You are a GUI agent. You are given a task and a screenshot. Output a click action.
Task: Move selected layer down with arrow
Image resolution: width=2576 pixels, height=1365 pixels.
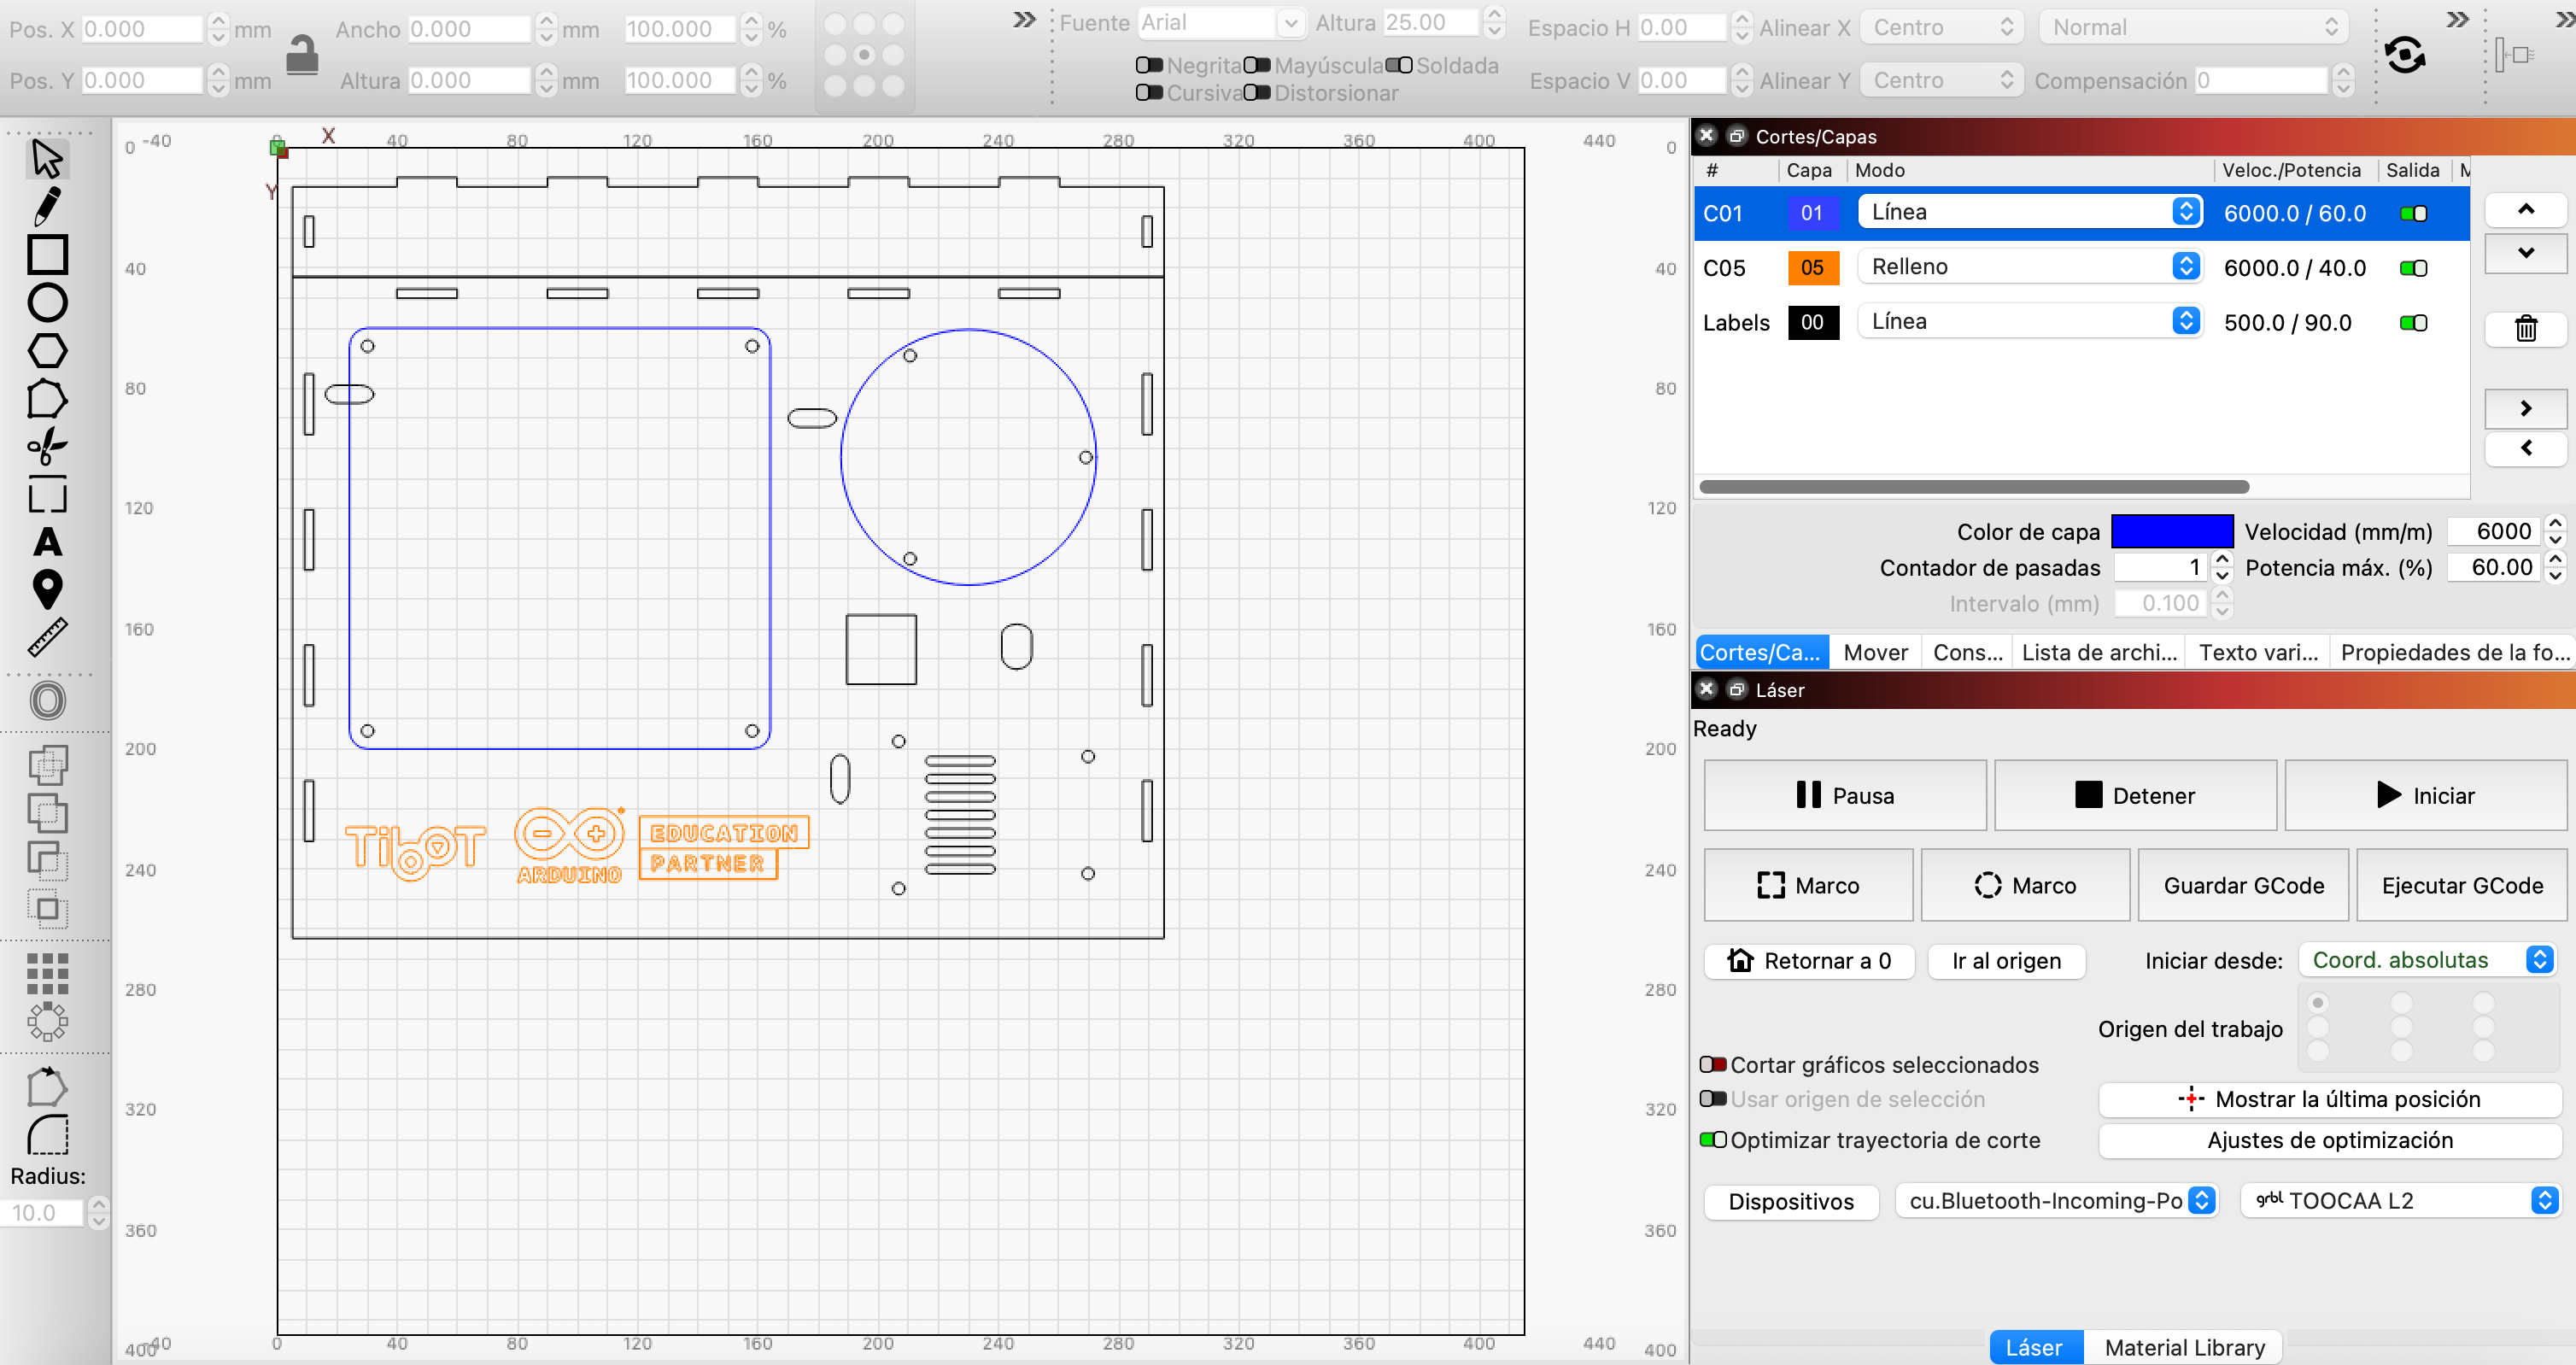click(2525, 253)
